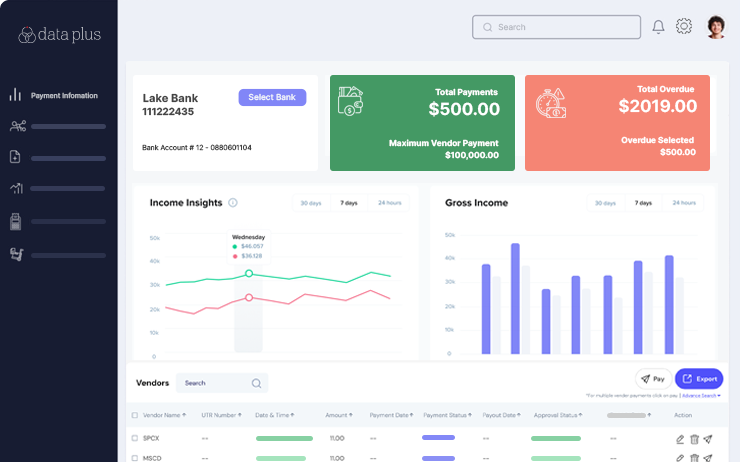
Task: Click the Lake Bank heading
Action: coord(170,98)
